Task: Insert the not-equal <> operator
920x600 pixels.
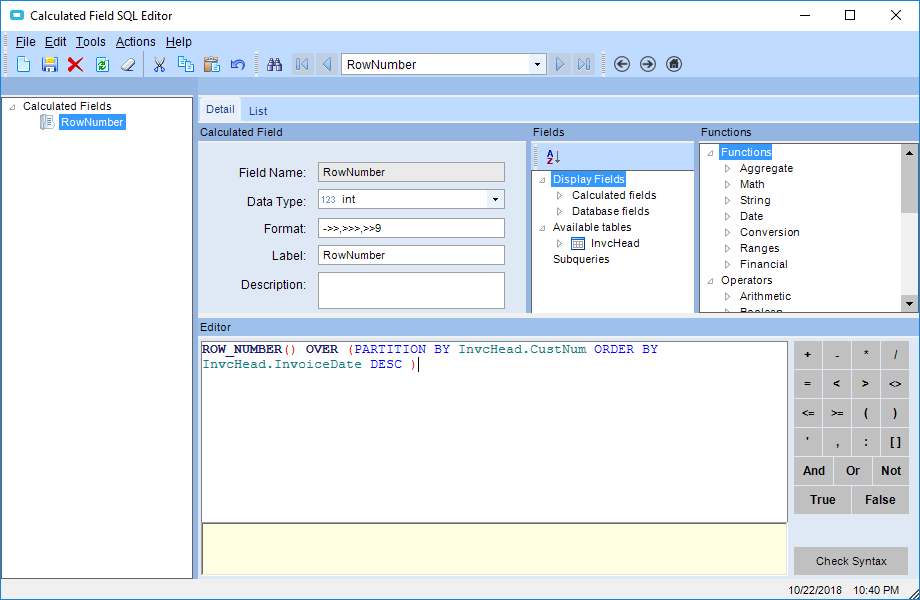Action: tap(895, 384)
